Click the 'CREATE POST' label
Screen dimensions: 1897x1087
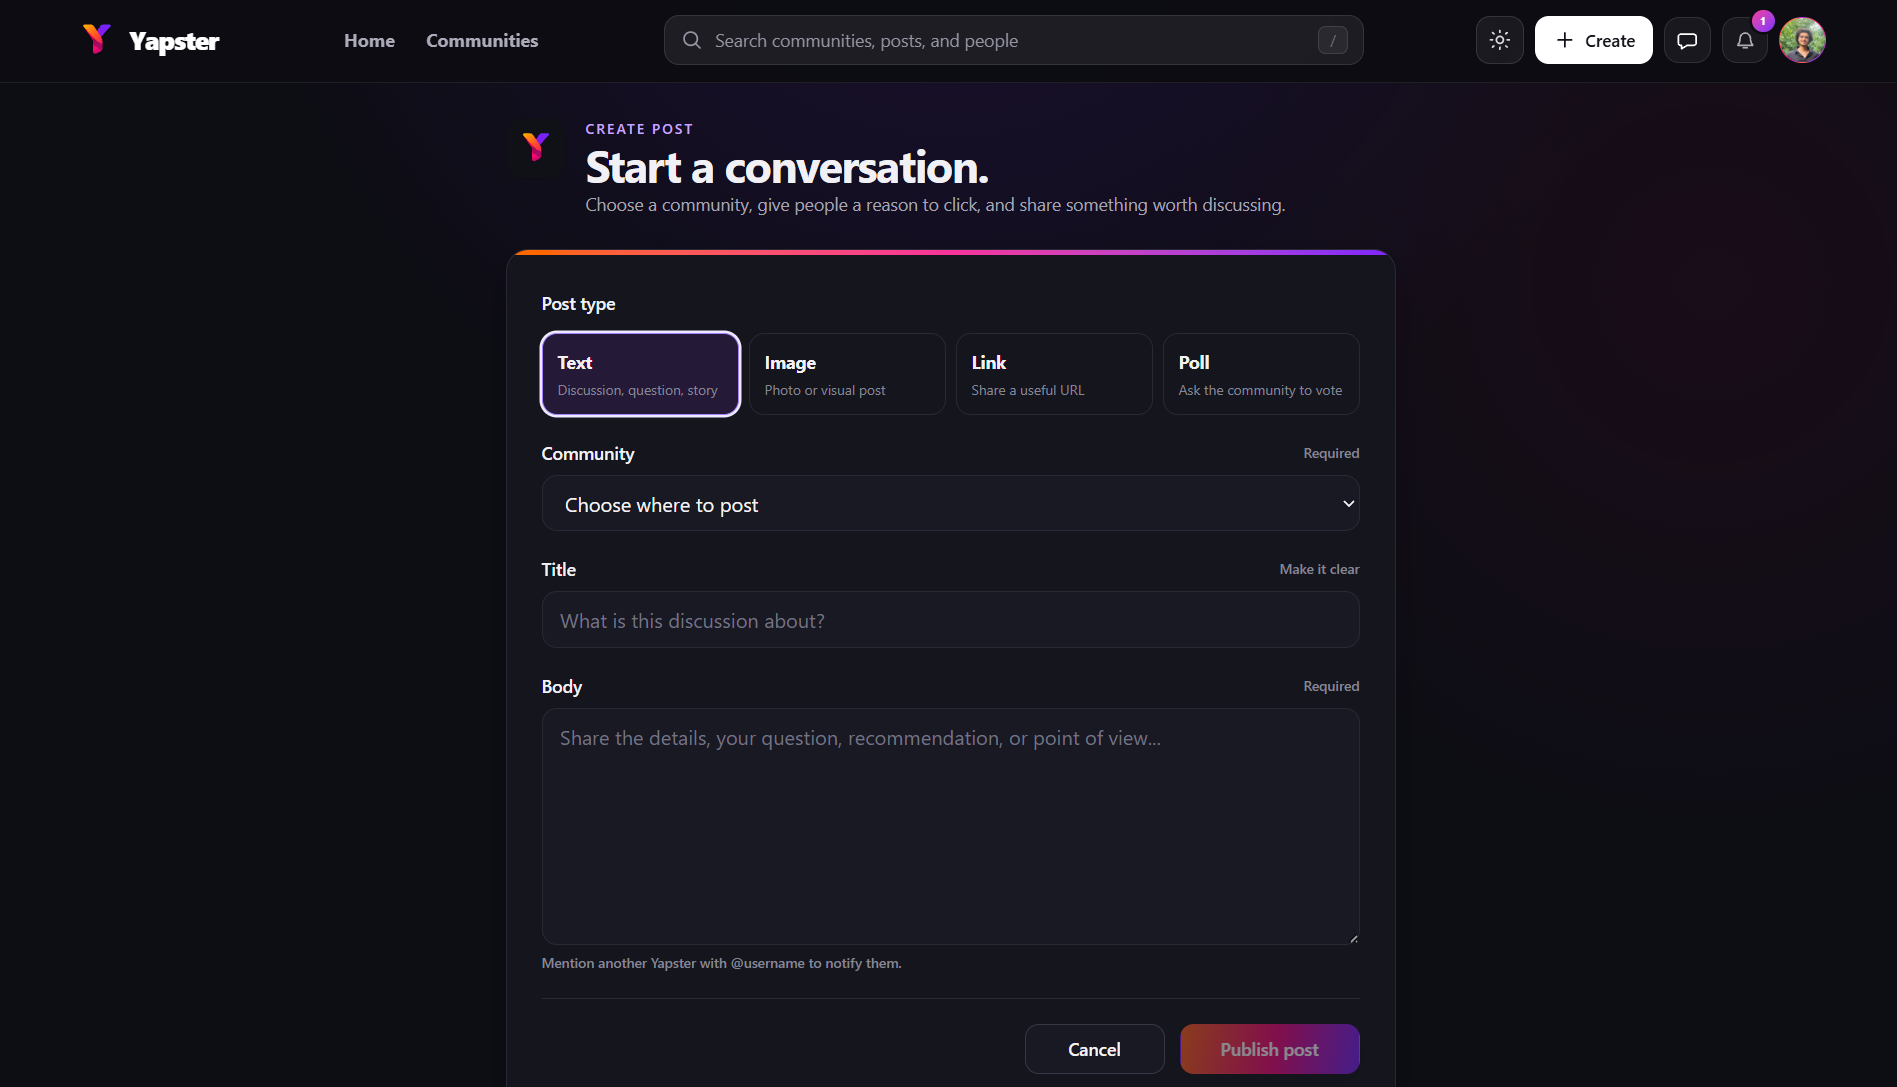(x=639, y=129)
